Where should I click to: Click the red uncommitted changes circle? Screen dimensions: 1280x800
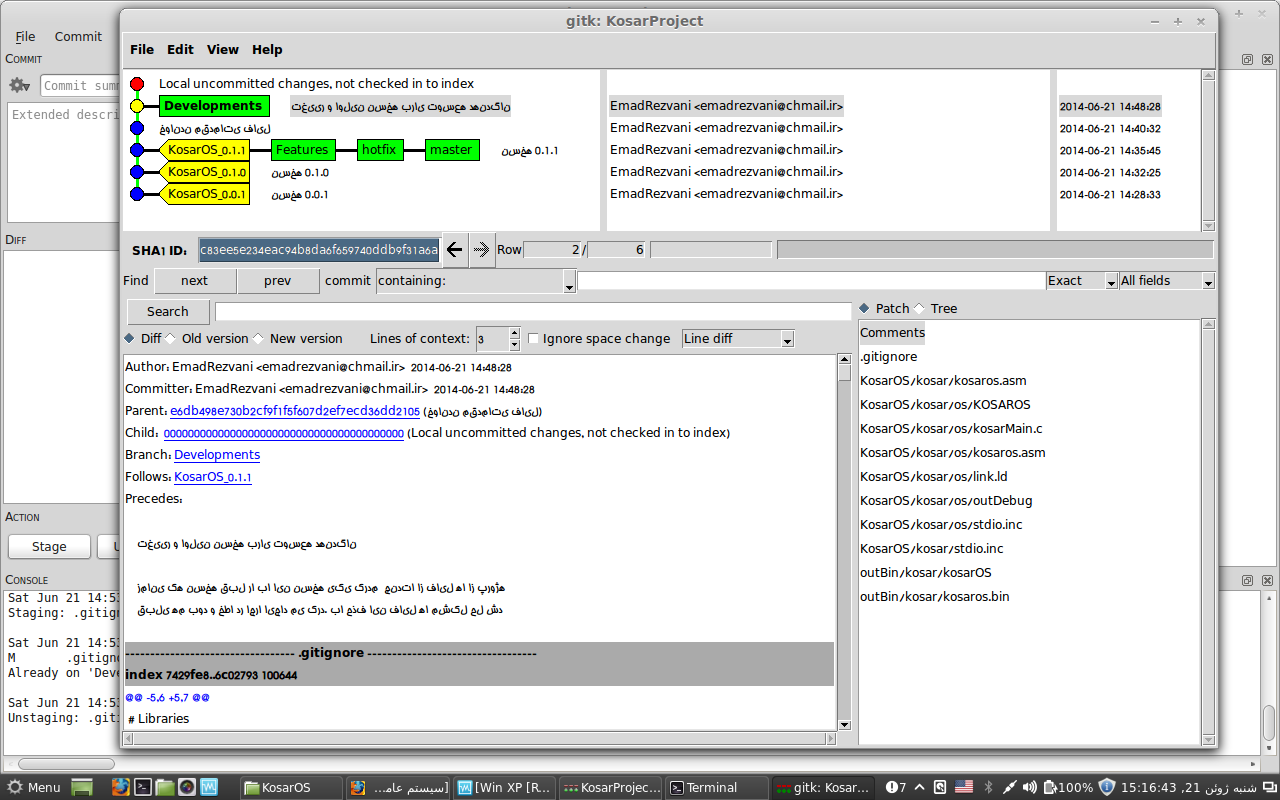pos(137,84)
